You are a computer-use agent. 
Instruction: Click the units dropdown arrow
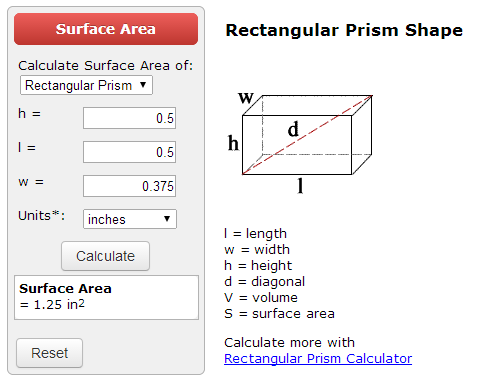point(167,219)
